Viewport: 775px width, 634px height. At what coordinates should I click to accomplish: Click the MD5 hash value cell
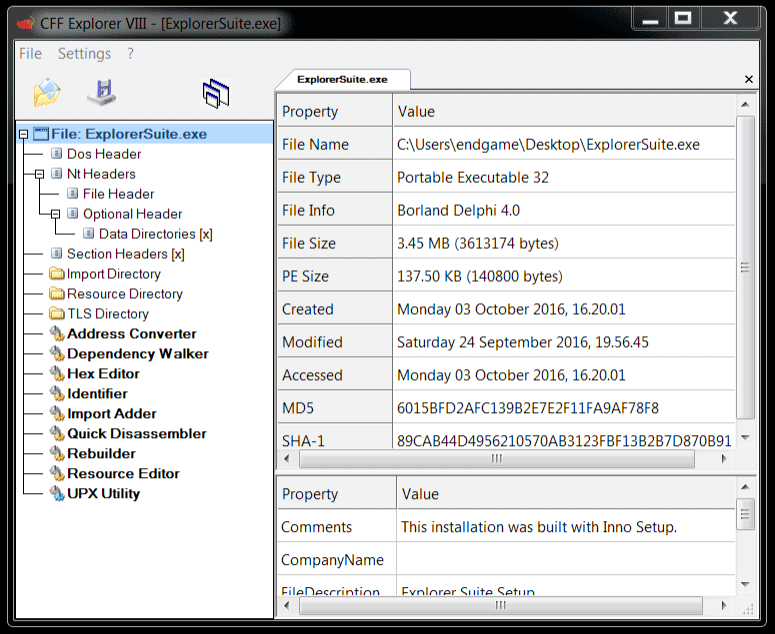[x=528, y=408]
